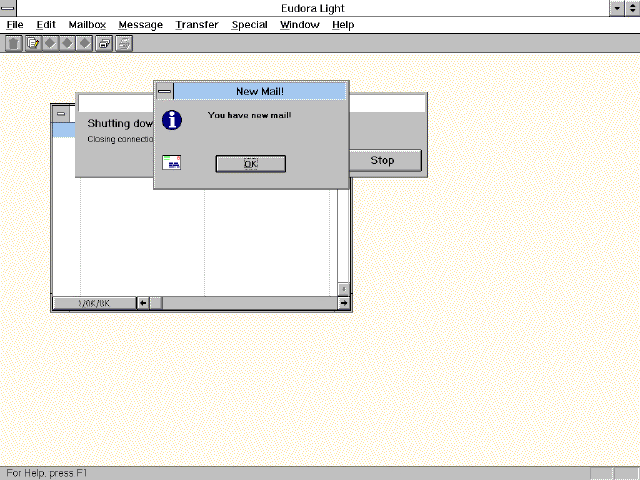Image resolution: width=640 pixels, height=480 pixels.
Task: Maximize or restore the Eudora Light window
Action: coord(632,8)
